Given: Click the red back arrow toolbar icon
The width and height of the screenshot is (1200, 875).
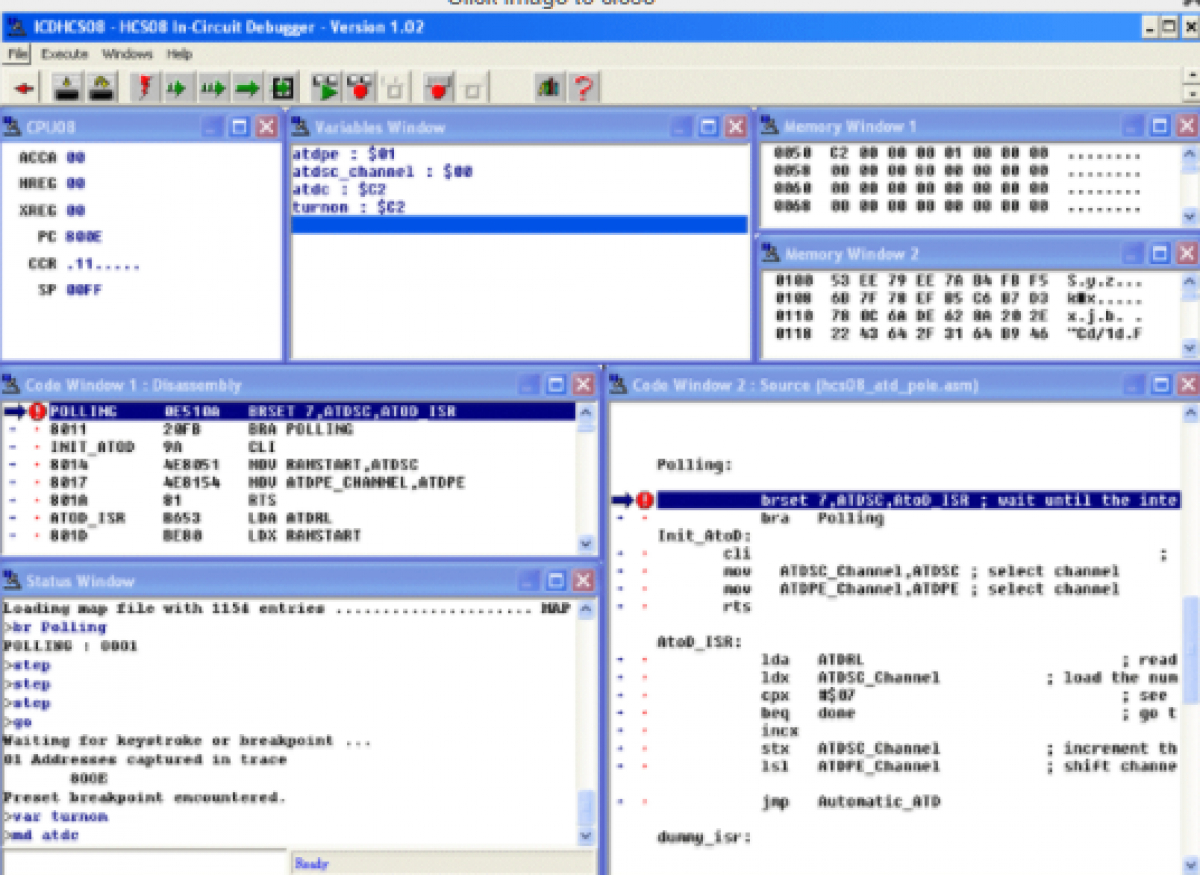Looking at the screenshot, I should [24, 89].
